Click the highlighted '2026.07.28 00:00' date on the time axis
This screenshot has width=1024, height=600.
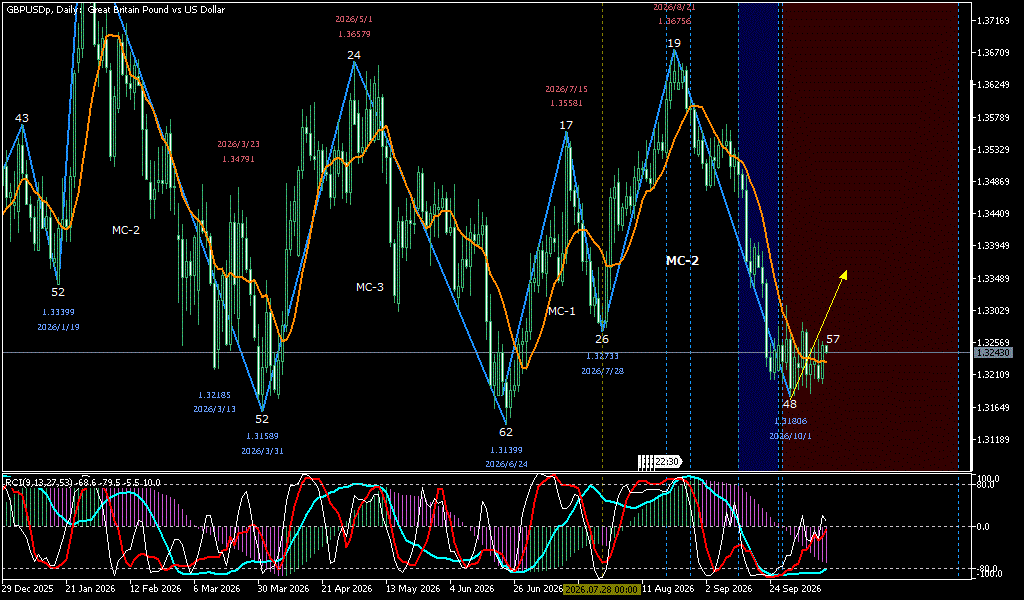pos(601,589)
